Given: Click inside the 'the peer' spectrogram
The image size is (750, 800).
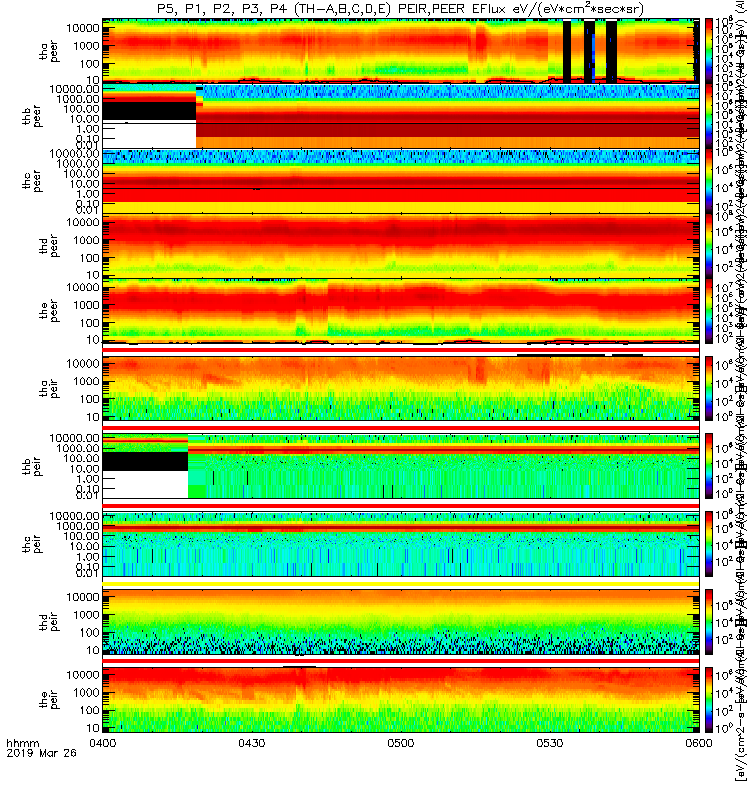Looking at the screenshot, I should 401,311.
